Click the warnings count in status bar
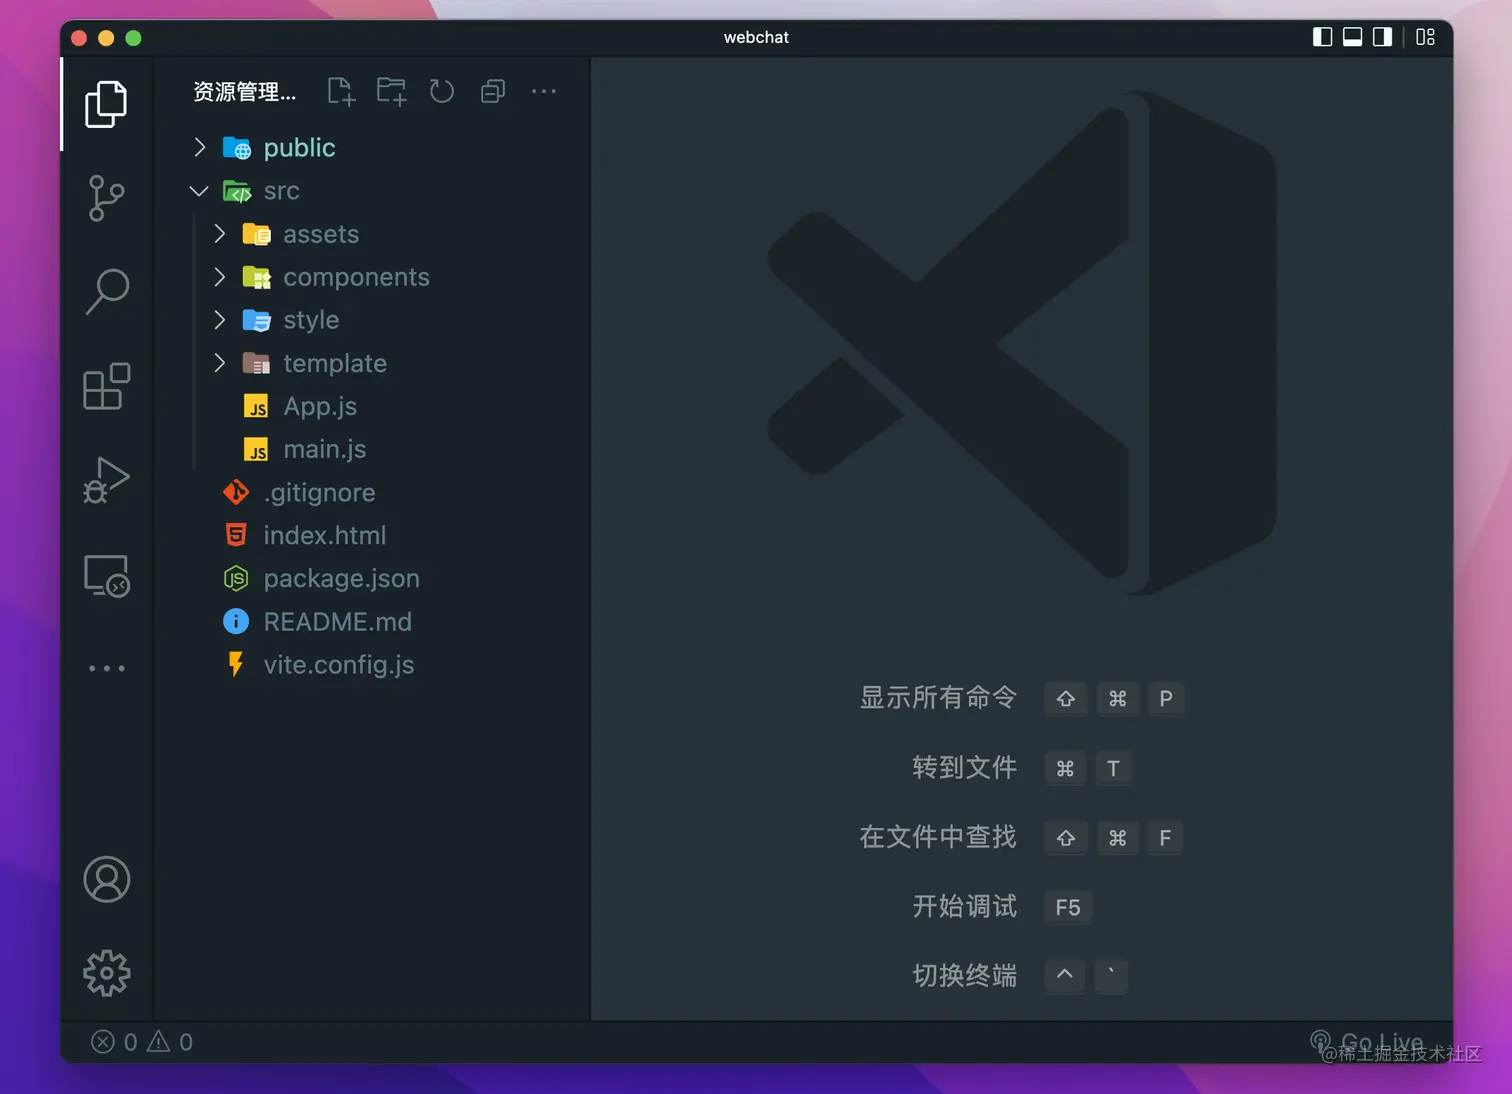 170,1042
